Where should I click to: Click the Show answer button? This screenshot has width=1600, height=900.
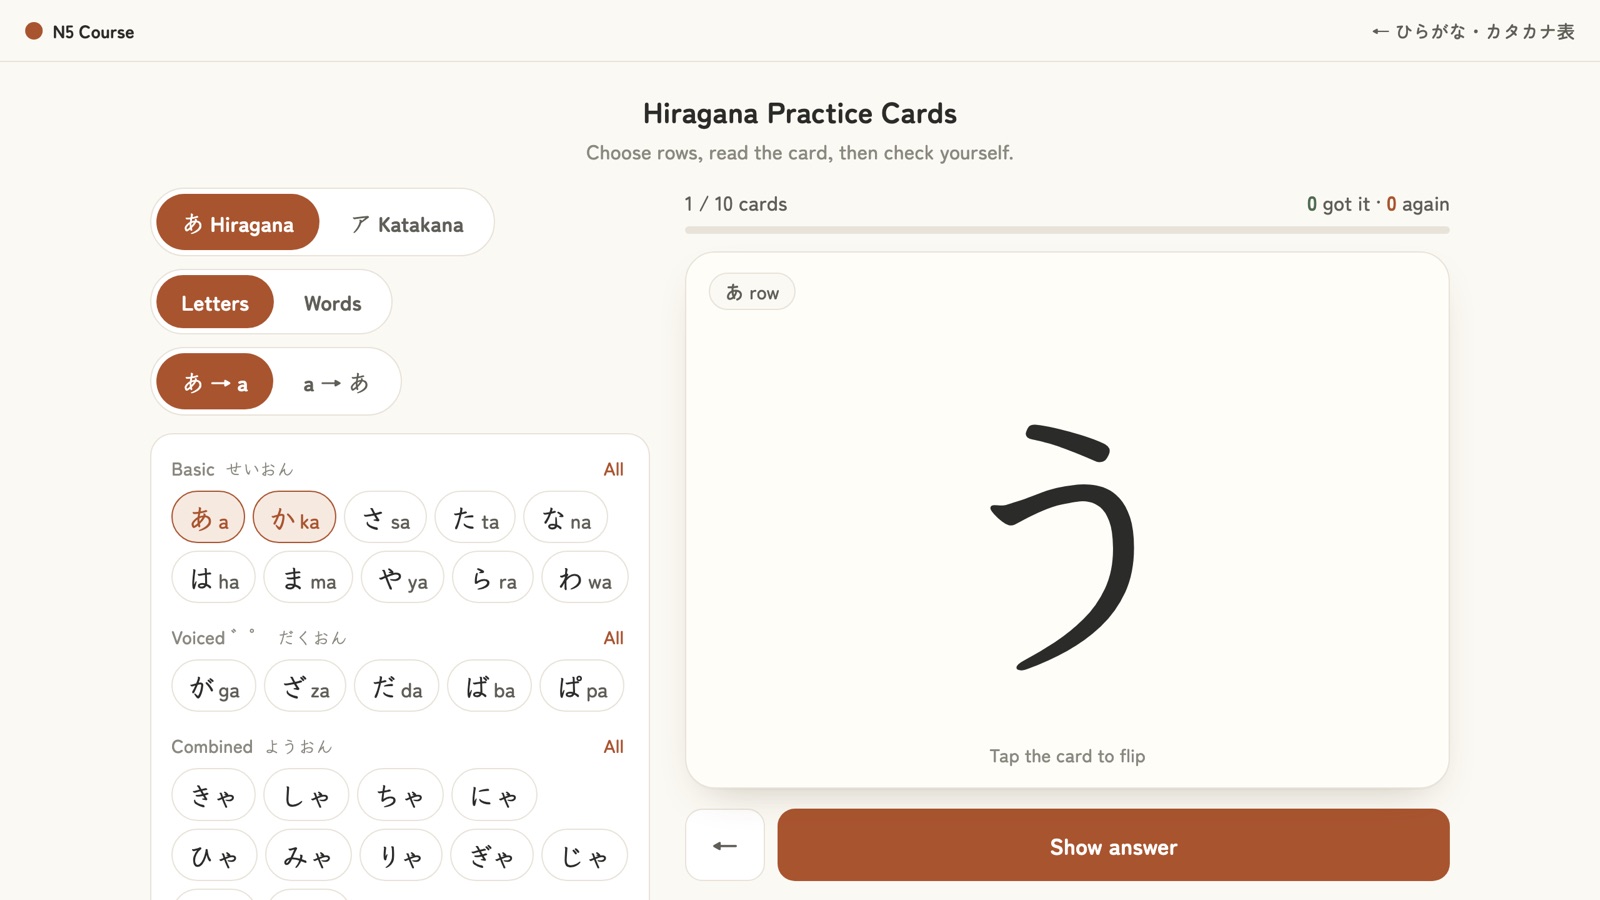click(x=1113, y=846)
